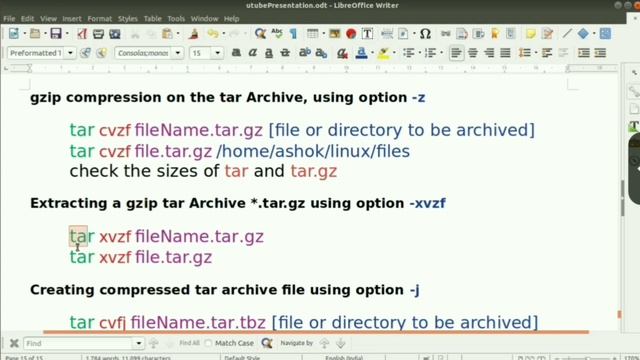Click the Paste clipboard icon
Screen dimensions: 640x360
point(167,34)
